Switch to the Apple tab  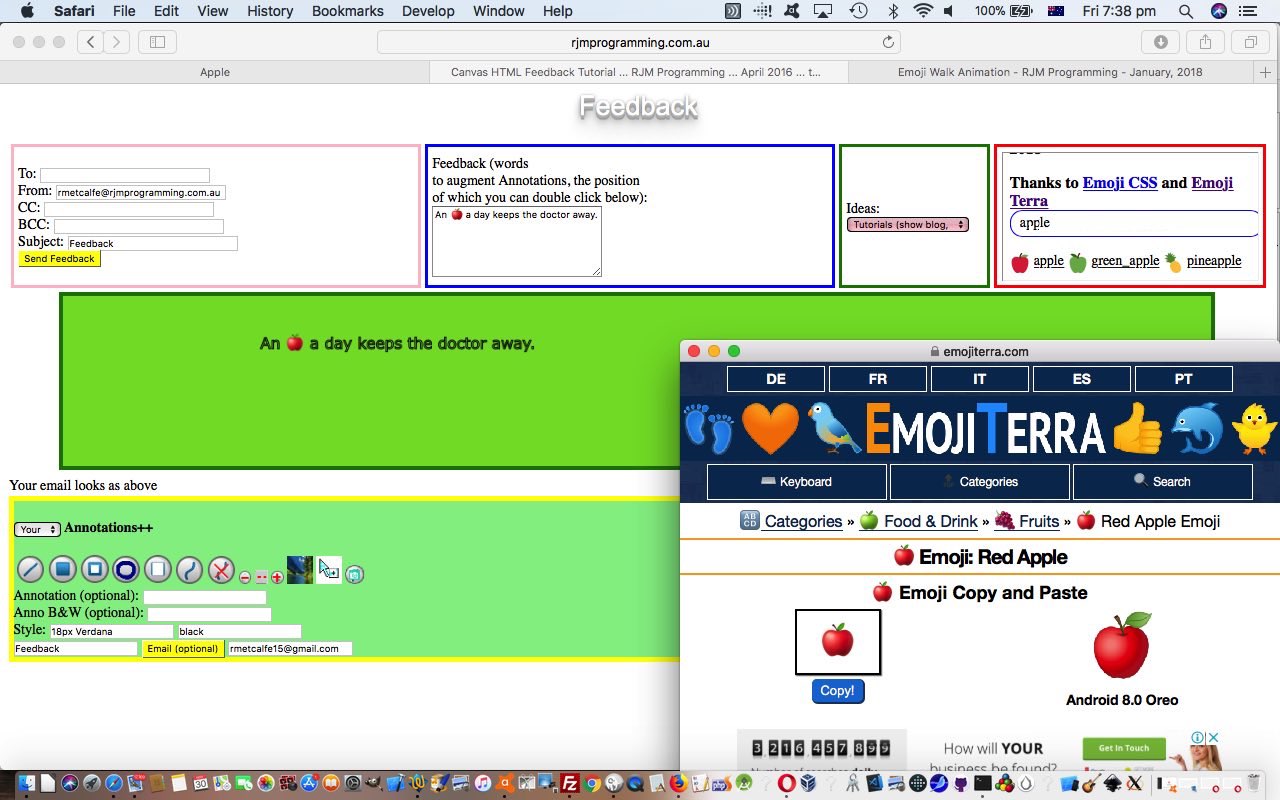tap(215, 72)
